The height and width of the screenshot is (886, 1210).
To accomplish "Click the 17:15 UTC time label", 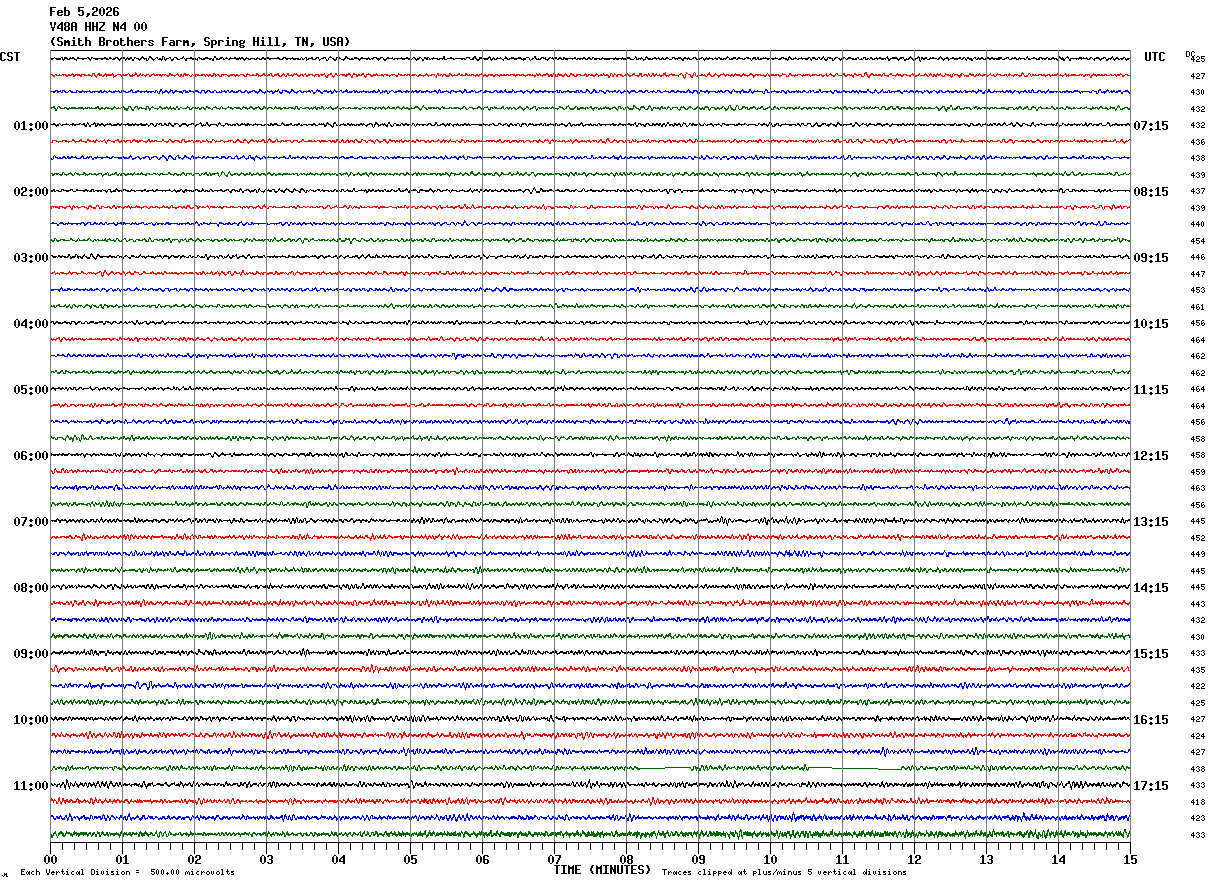I will (x=1151, y=786).
